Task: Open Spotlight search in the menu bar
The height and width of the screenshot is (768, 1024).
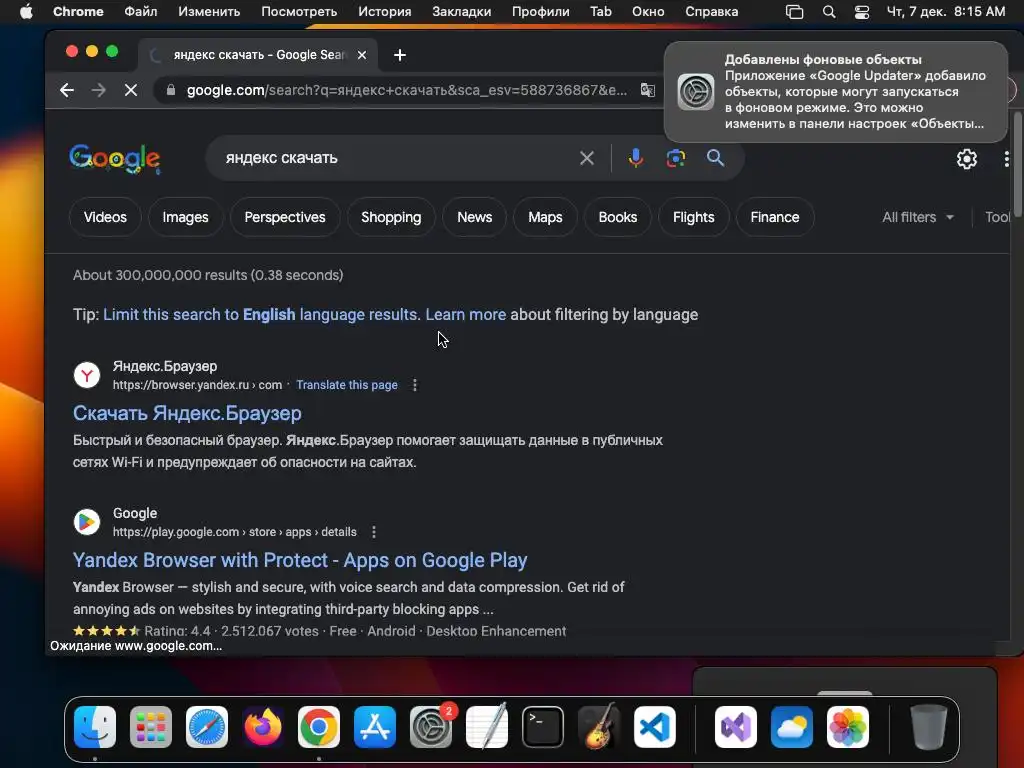Action: coord(829,12)
